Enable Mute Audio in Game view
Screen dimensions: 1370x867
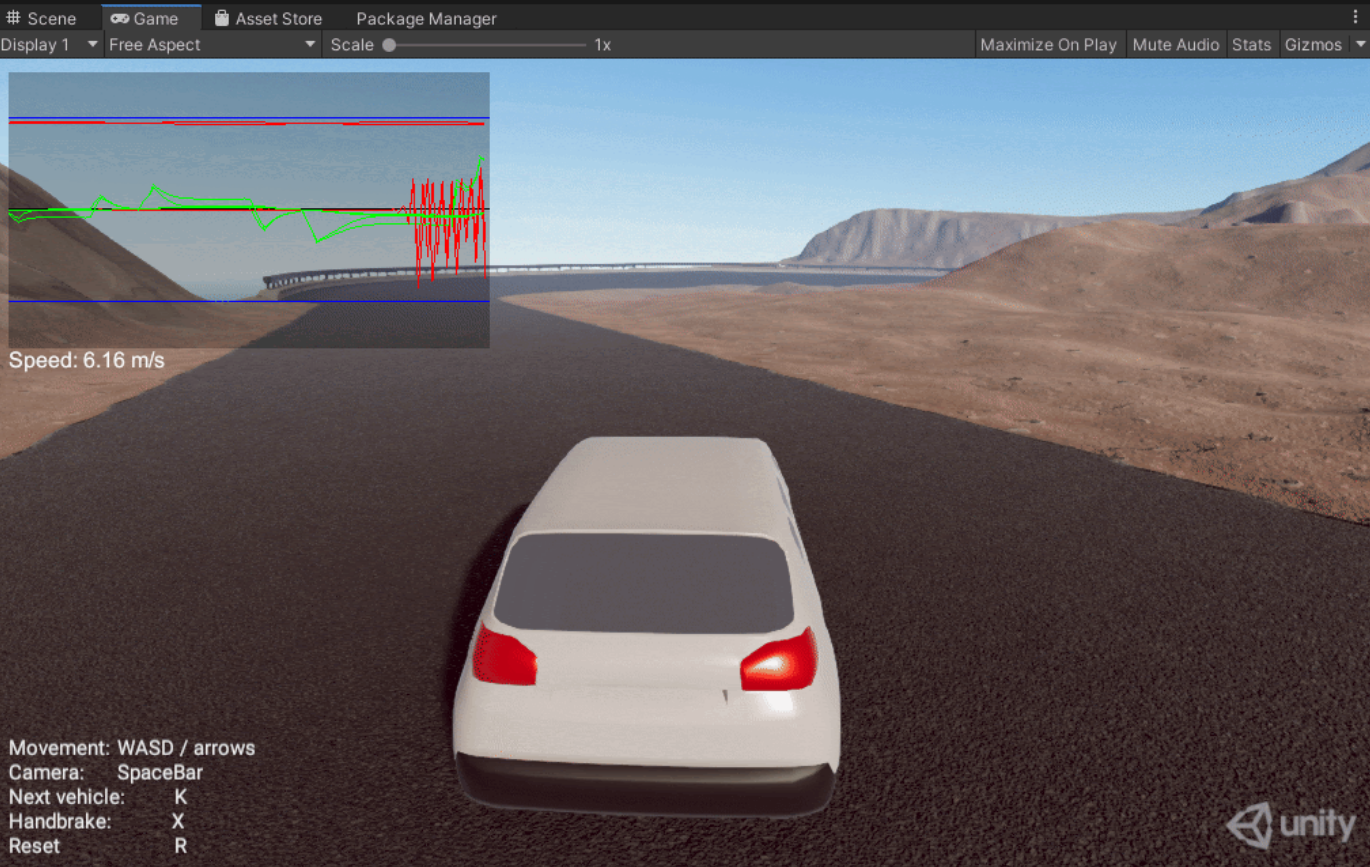[1175, 45]
